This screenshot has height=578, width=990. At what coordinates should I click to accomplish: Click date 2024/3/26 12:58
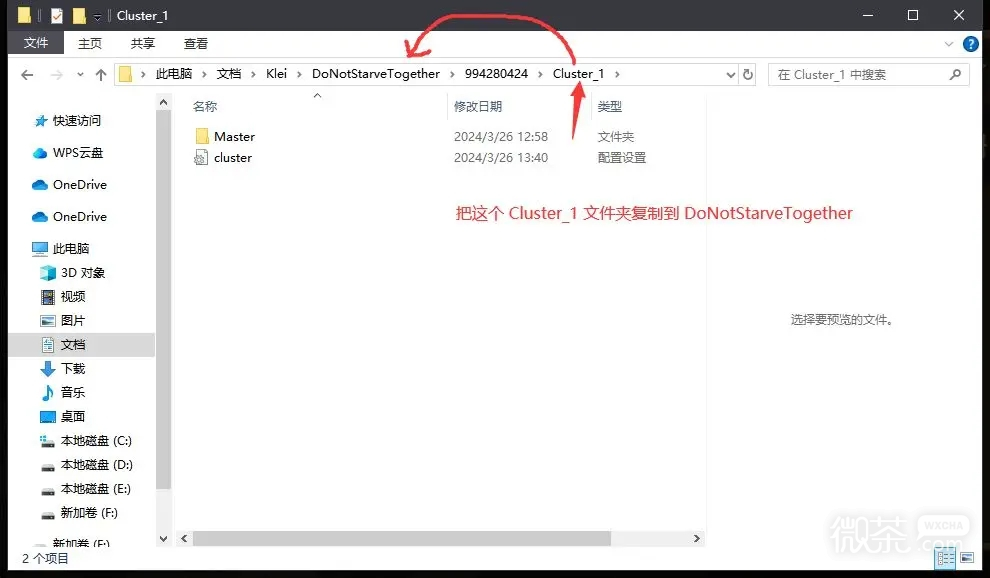coord(501,136)
